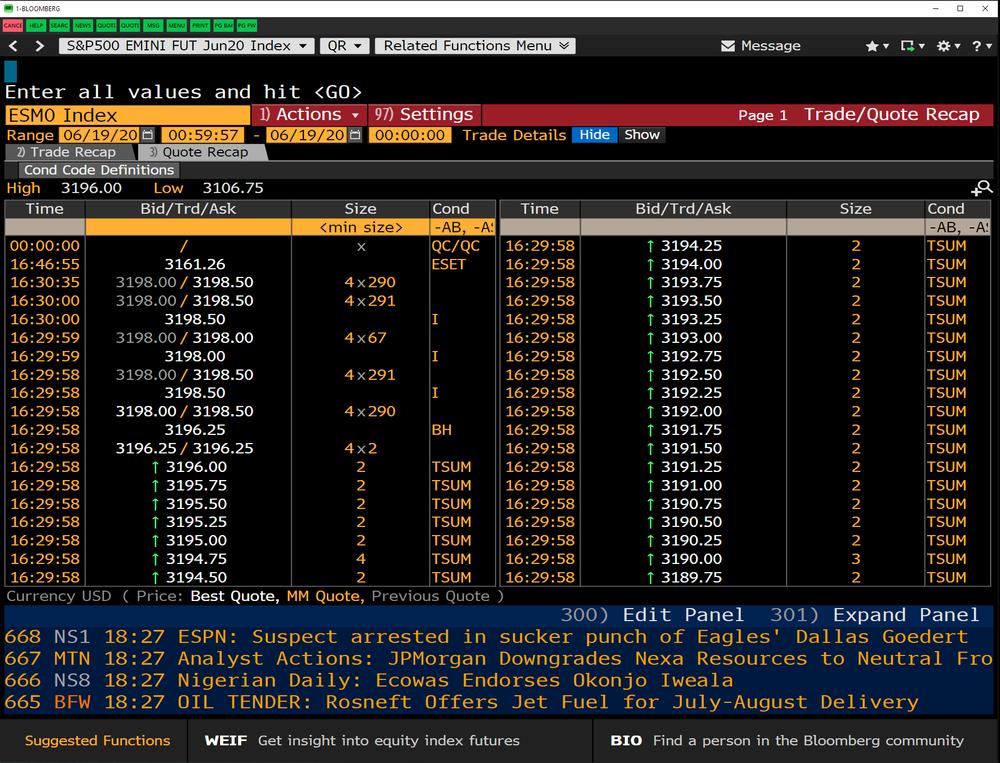Go back with the left arrow
Screen dimensions: 1000x763
[13, 46]
